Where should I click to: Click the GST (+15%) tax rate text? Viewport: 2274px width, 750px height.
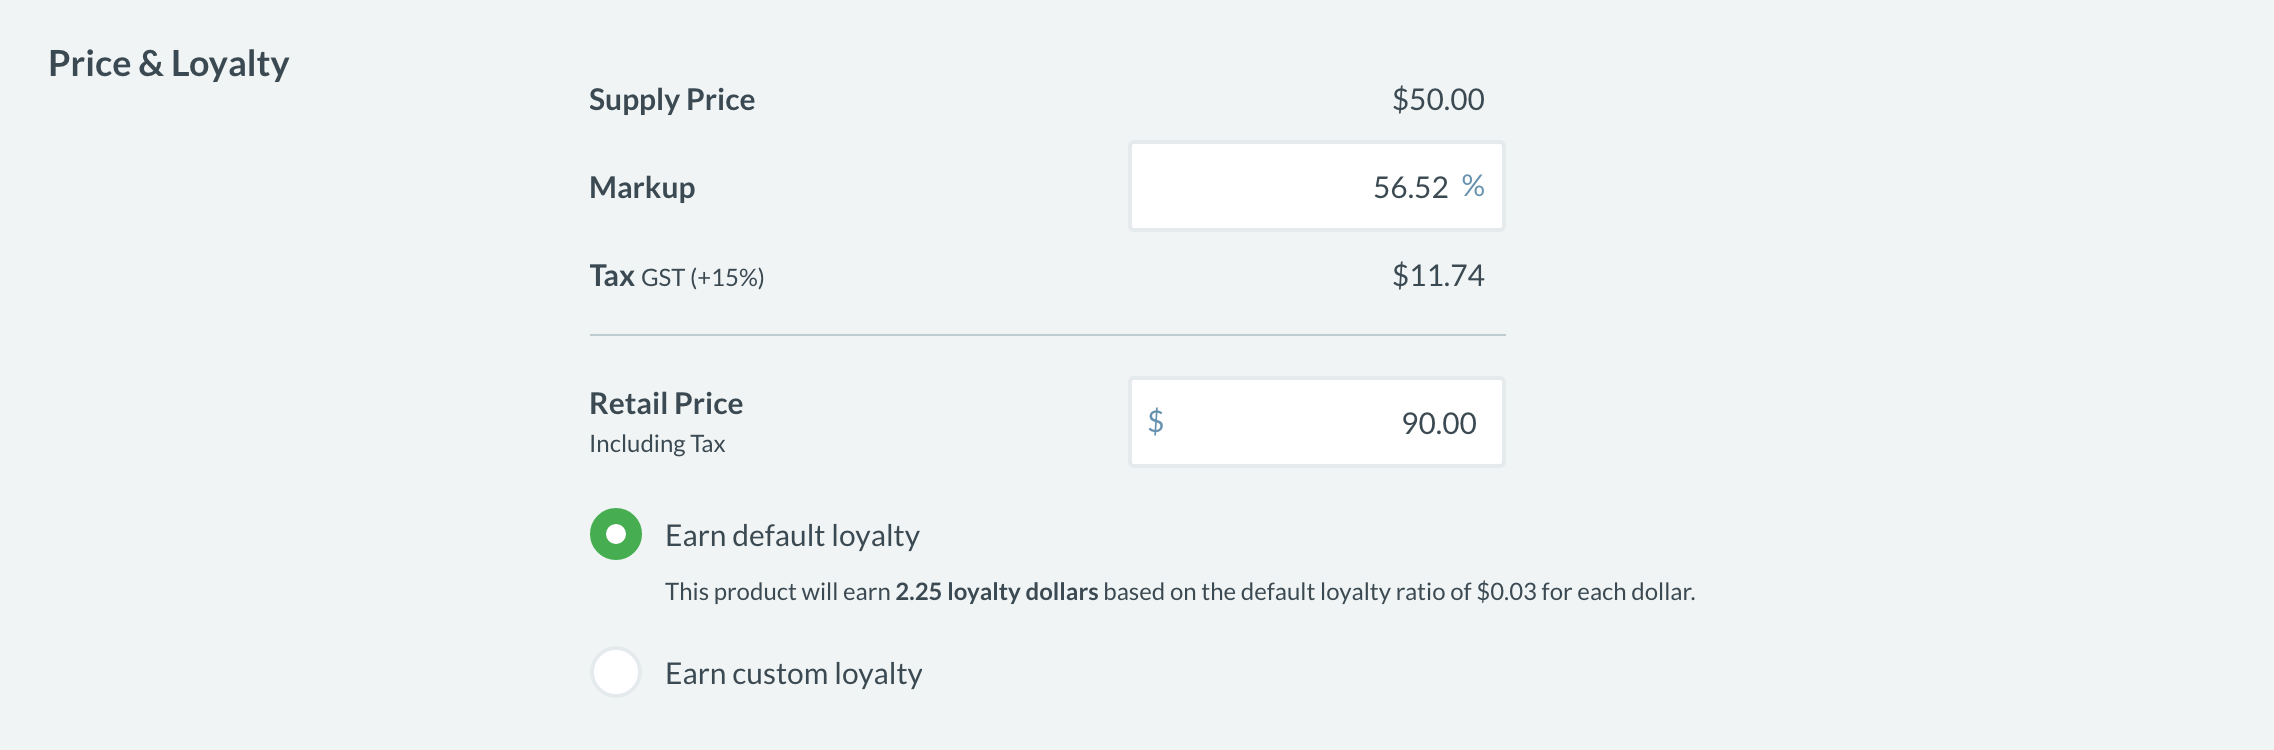(x=702, y=278)
